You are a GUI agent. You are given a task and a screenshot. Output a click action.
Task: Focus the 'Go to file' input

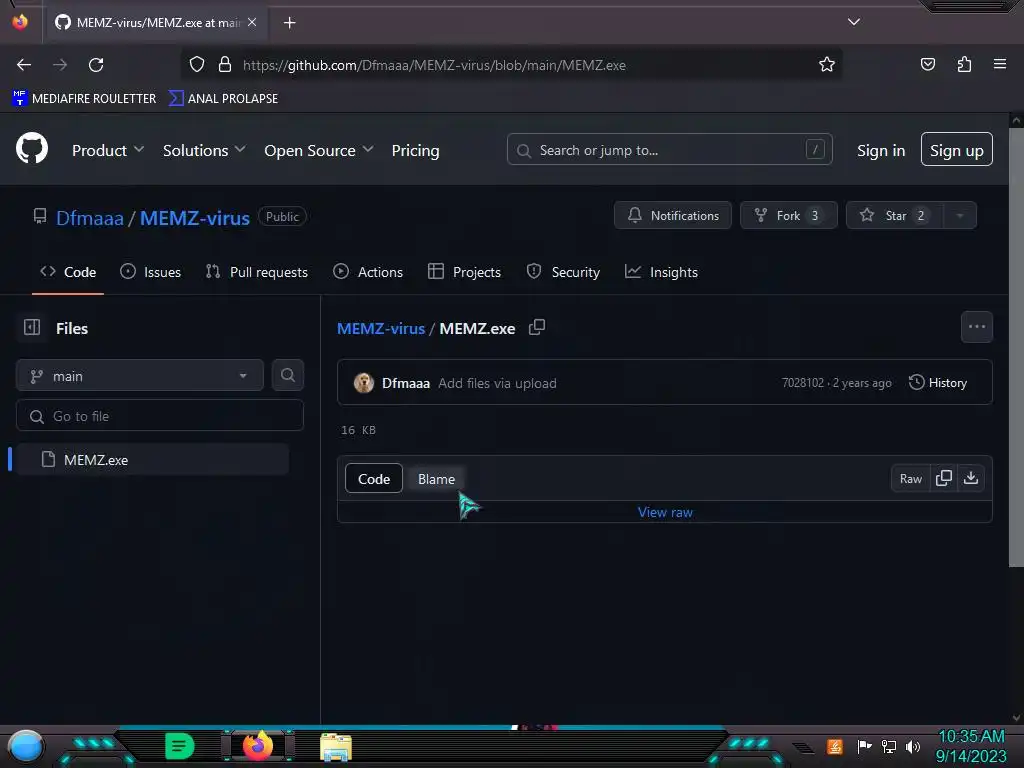pyautogui.click(x=160, y=416)
